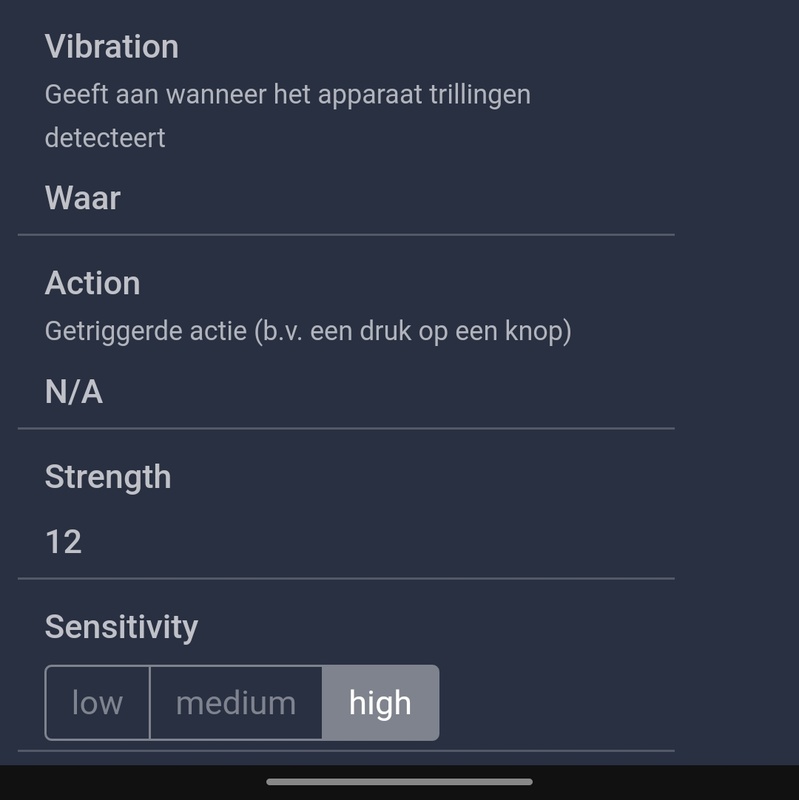Select the Vibration value 'Waar'
This screenshot has height=800, width=799.
82,198
